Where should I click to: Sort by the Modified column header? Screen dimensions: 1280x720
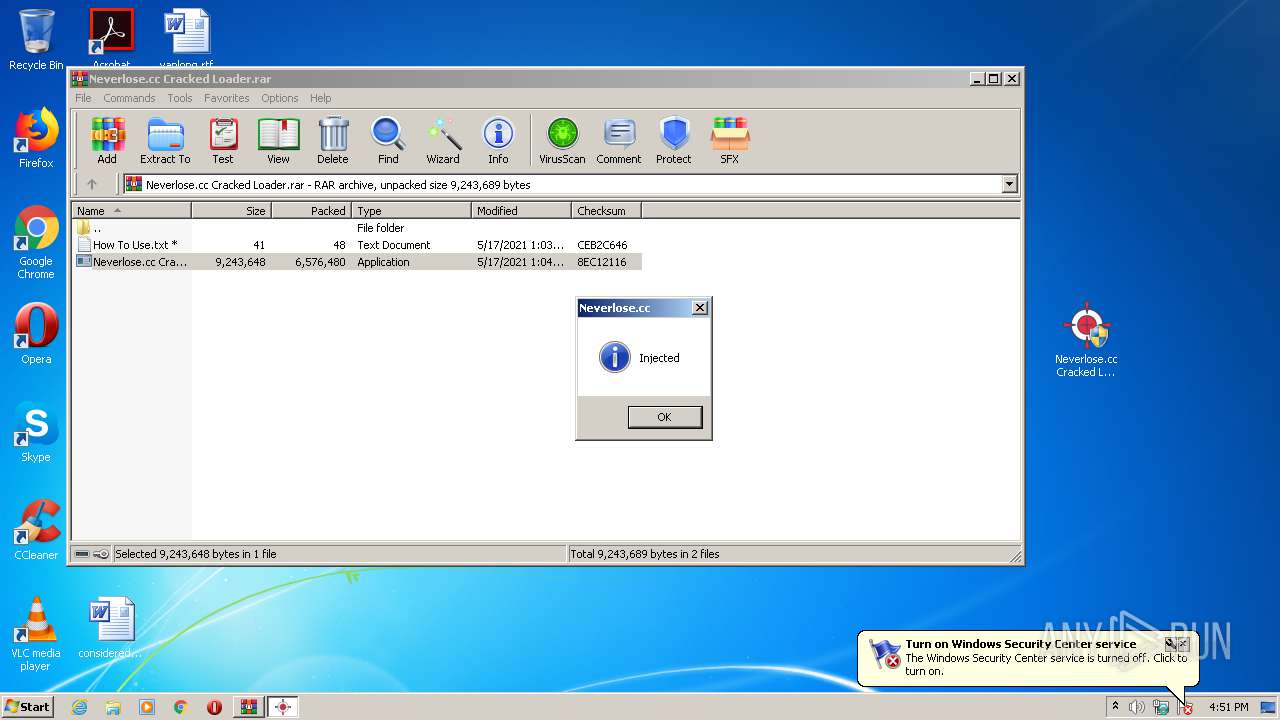pyautogui.click(x=521, y=211)
